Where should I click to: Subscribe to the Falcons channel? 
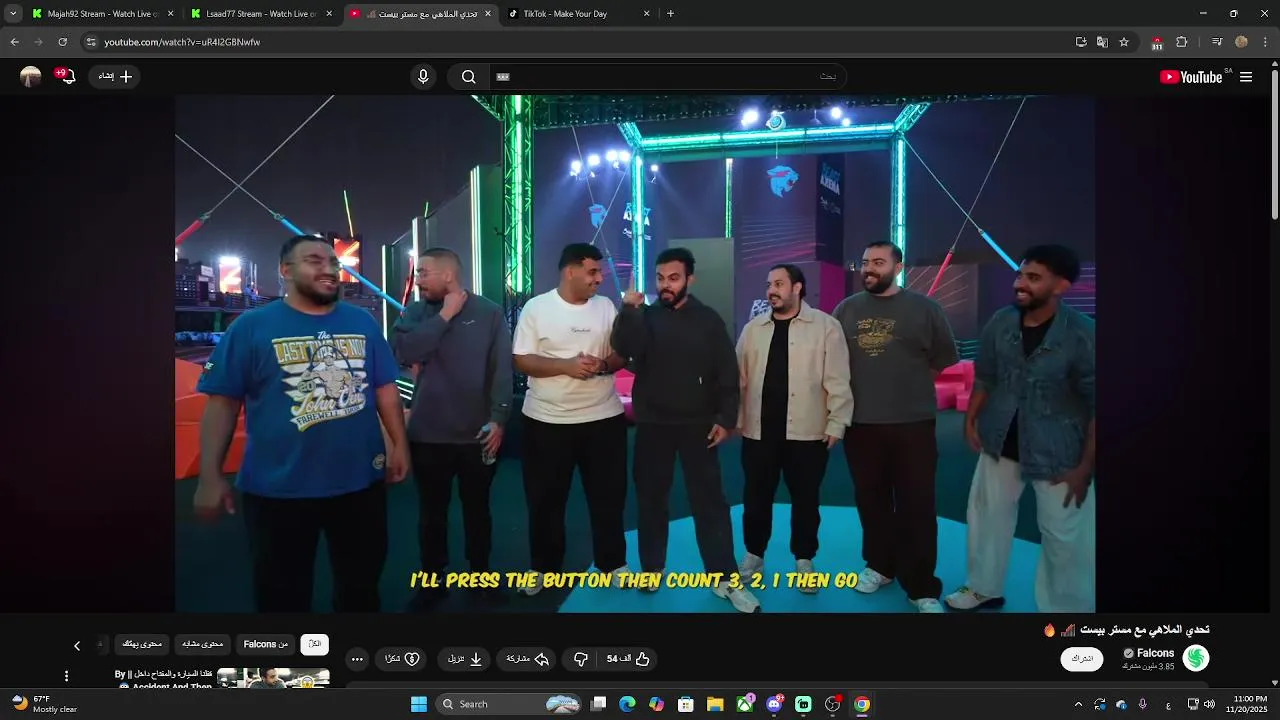(1082, 659)
